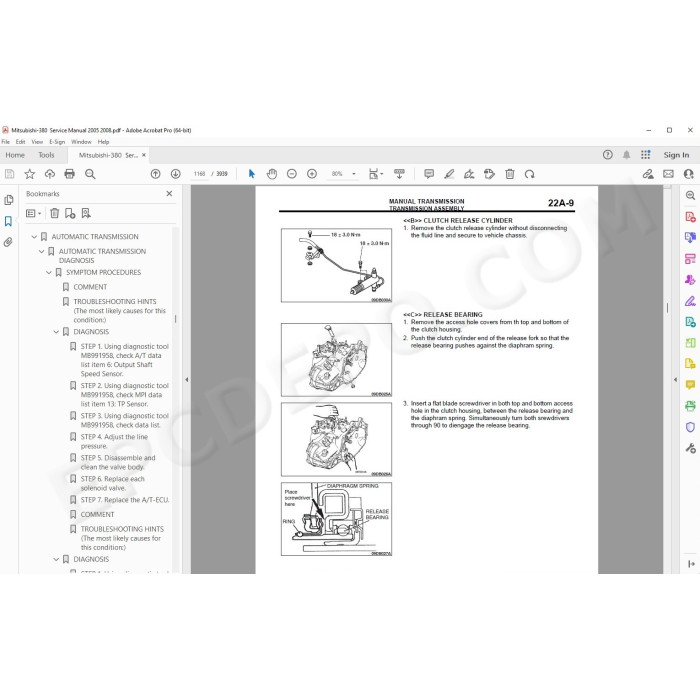The width and height of the screenshot is (700, 700).
Task: Open the notifications bell
Action: (x=627, y=155)
